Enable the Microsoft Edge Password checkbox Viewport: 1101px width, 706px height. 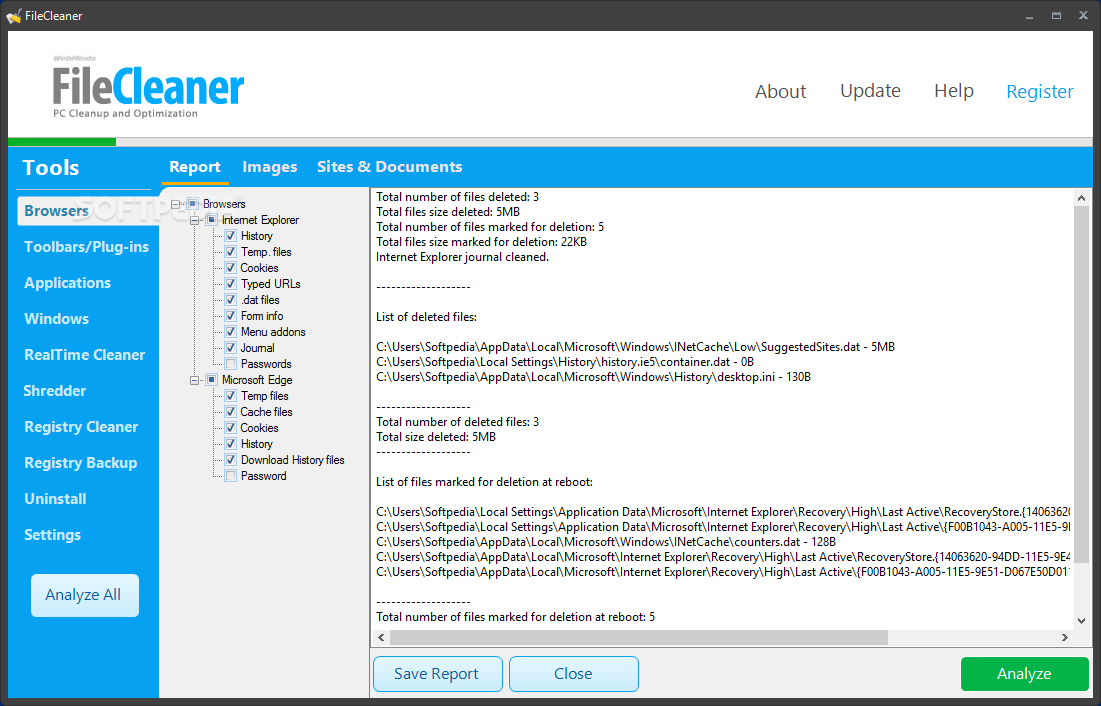[230, 476]
